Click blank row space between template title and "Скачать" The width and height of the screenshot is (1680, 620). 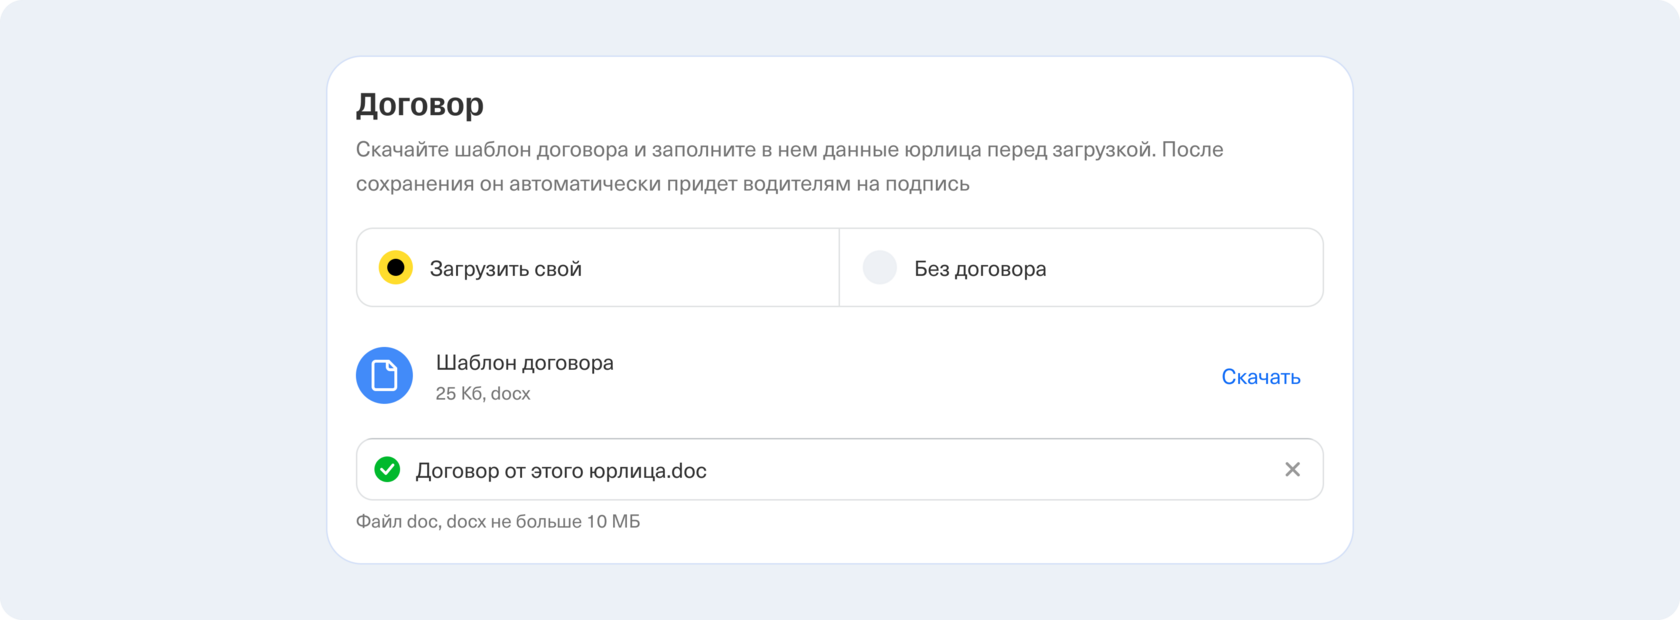[900, 377]
